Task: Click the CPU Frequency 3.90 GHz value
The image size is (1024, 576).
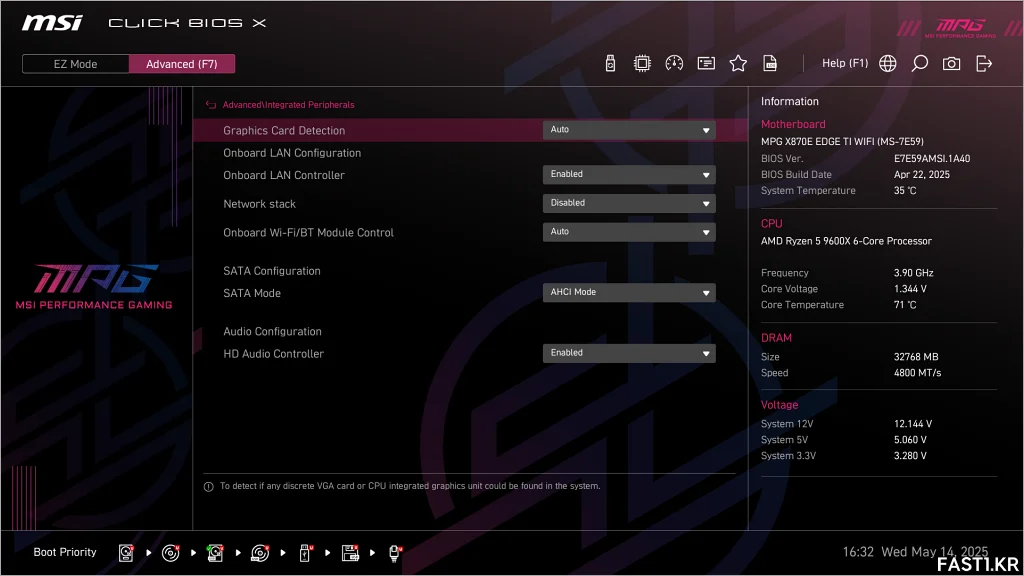Action: coord(914,273)
